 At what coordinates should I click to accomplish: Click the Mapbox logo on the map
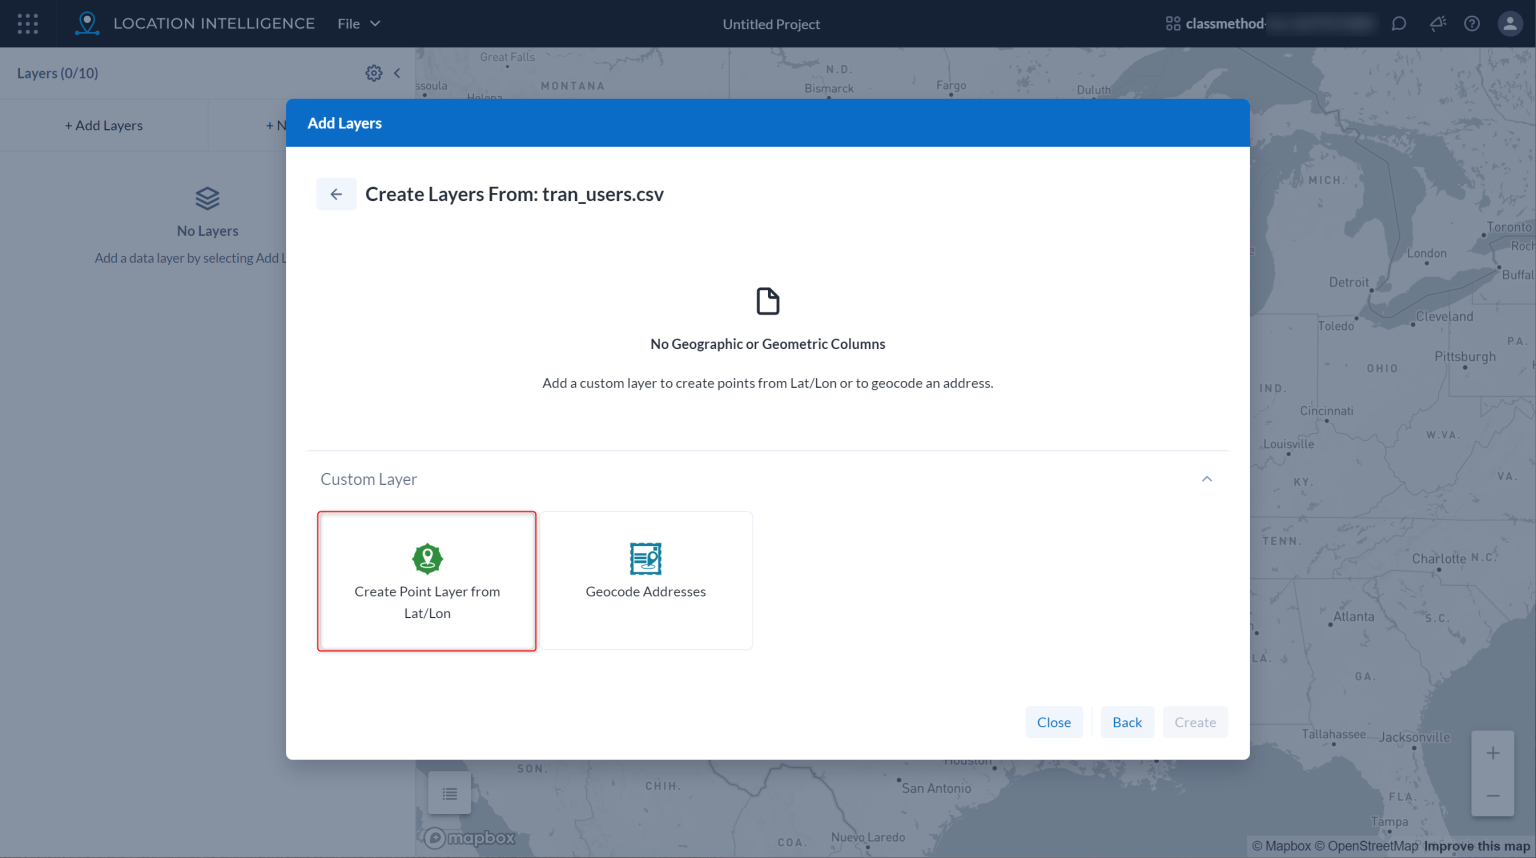point(470,838)
